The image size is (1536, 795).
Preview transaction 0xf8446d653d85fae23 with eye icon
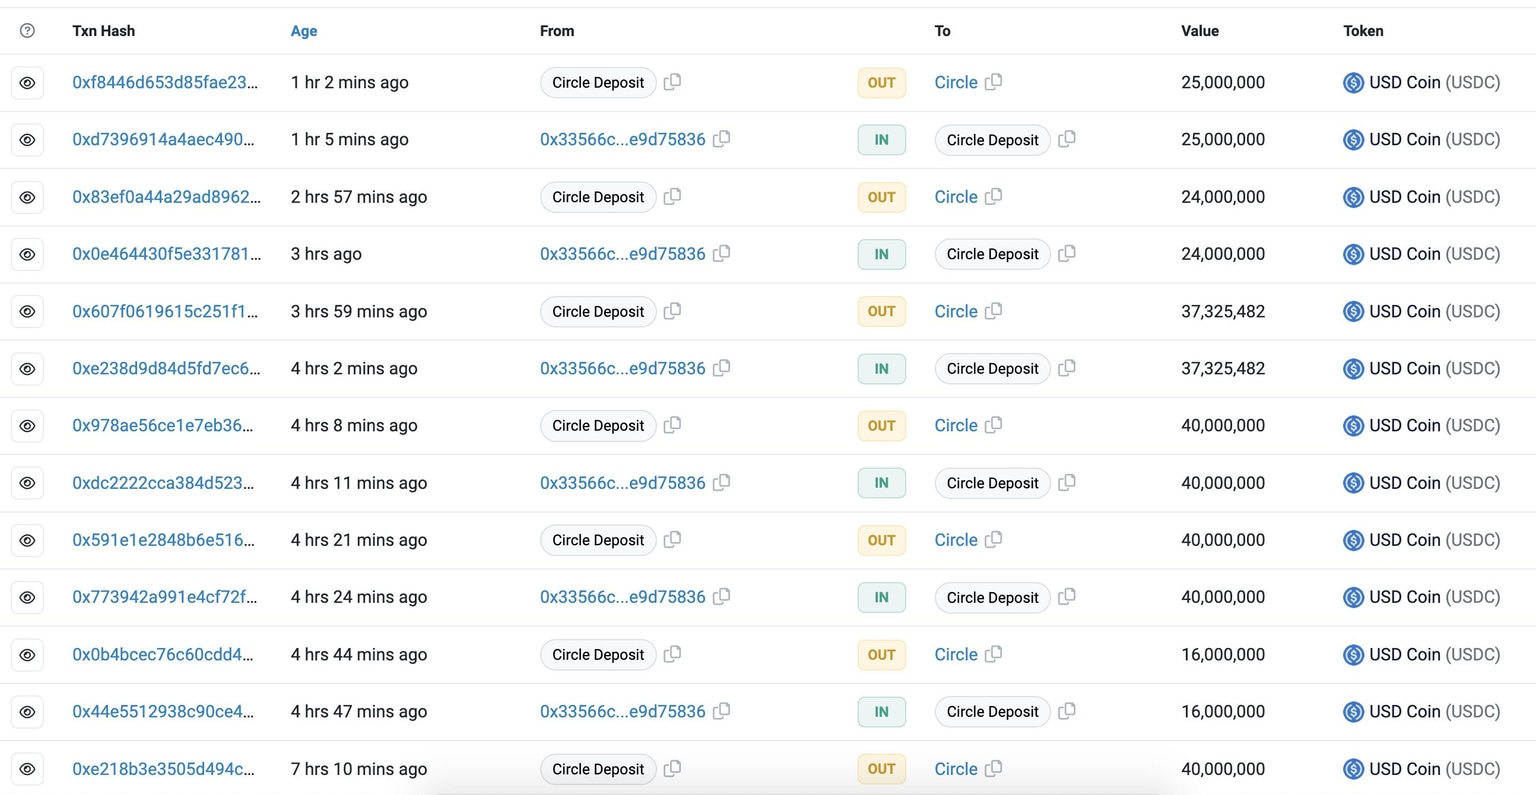pyautogui.click(x=27, y=83)
